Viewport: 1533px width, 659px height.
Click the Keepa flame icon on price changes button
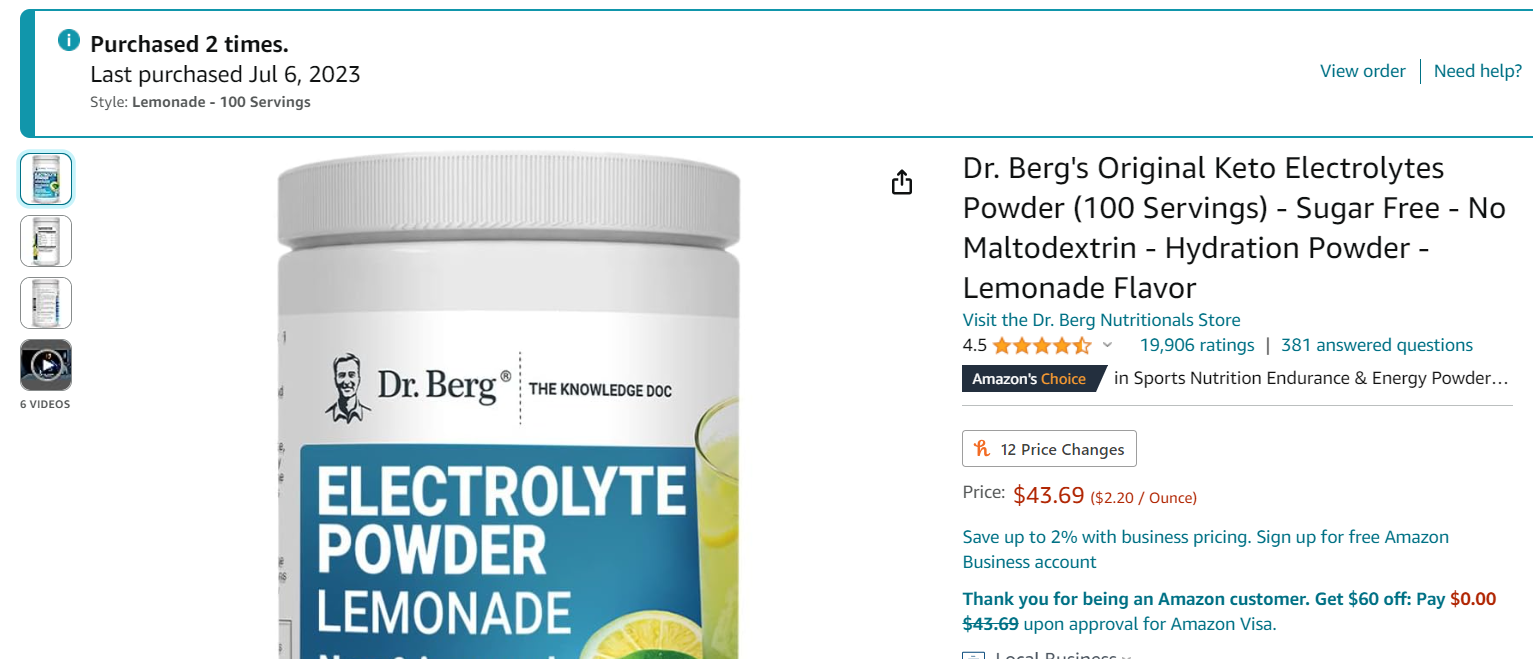click(x=983, y=448)
